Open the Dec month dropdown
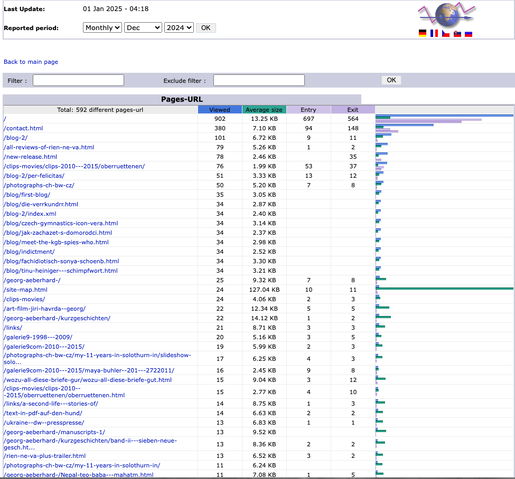Screen dimensions: 515x479 pyautogui.click(x=143, y=28)
